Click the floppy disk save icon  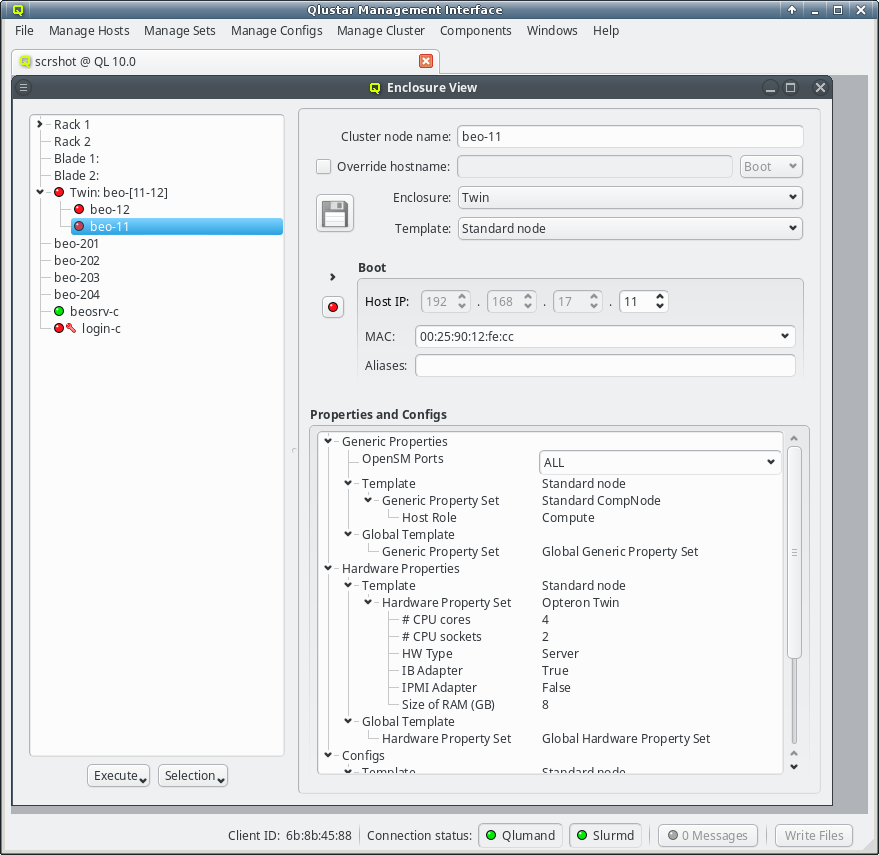(335, 214)
